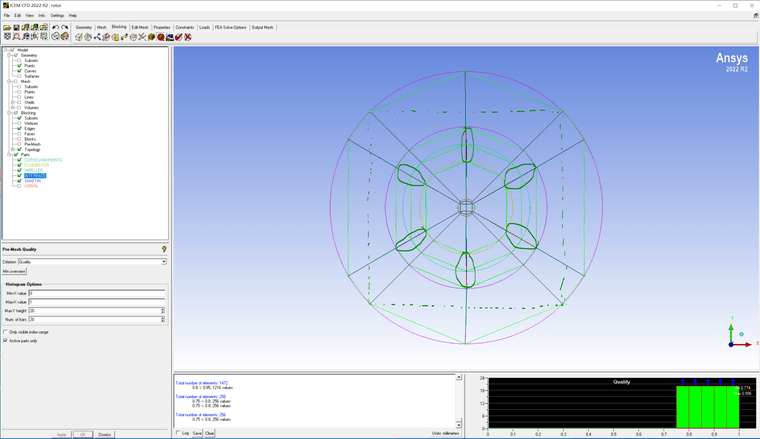Click the Delete Block red X icon

(x=188, y=37)
